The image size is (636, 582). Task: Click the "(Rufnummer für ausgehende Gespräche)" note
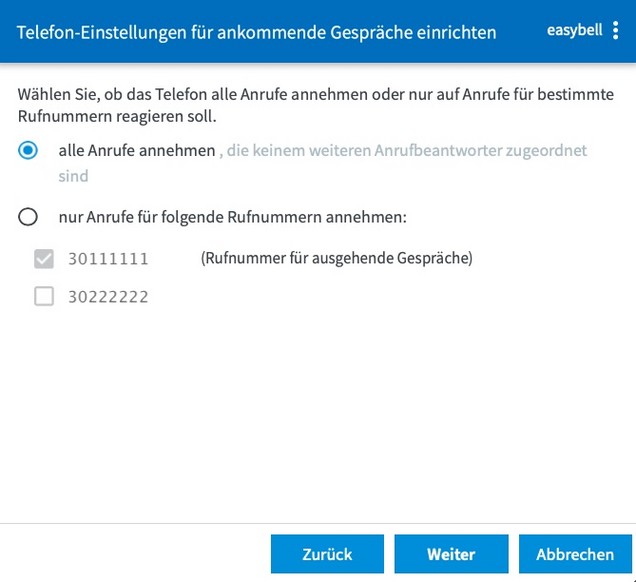point(336,259)
